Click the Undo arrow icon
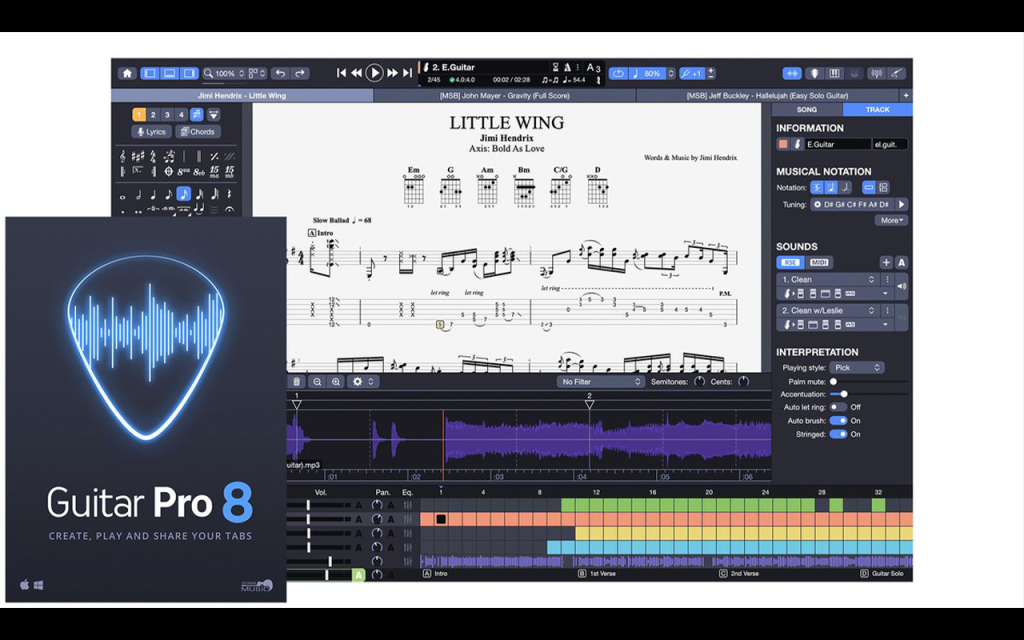 281,73
